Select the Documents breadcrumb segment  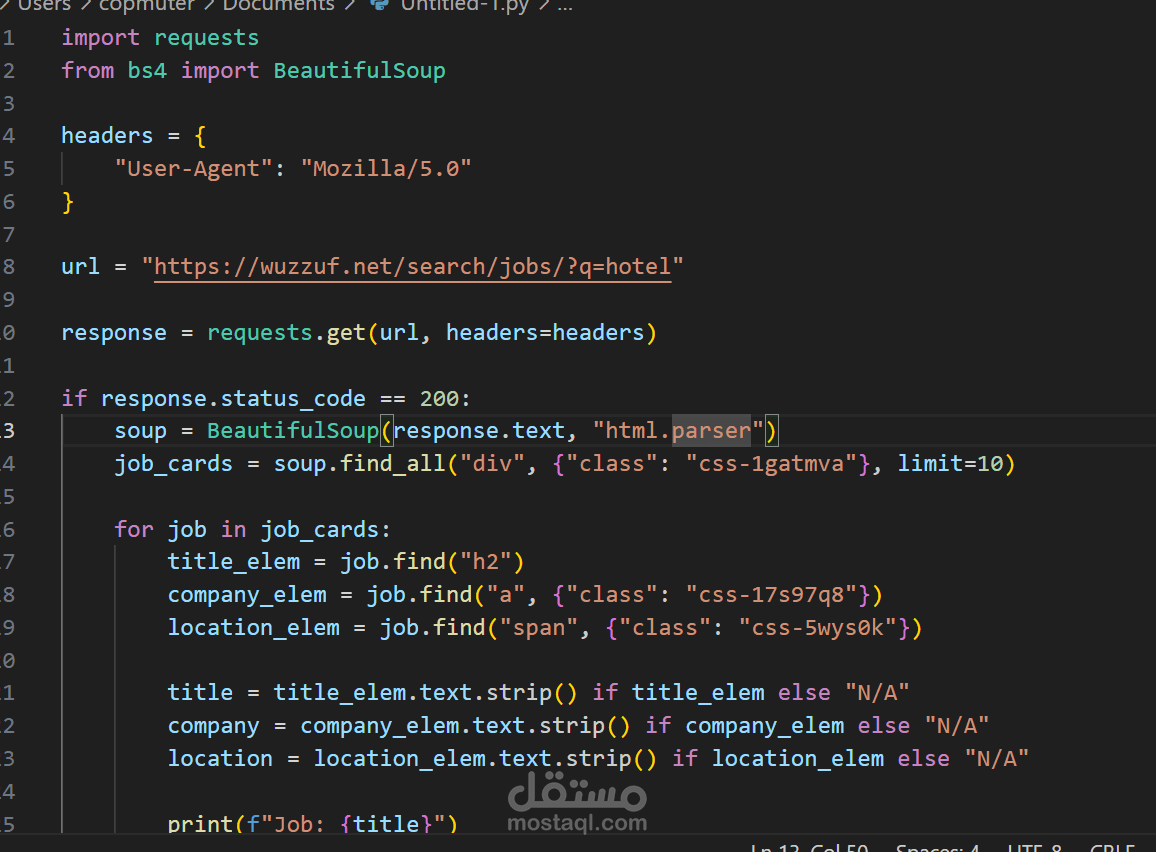point(278,5)
